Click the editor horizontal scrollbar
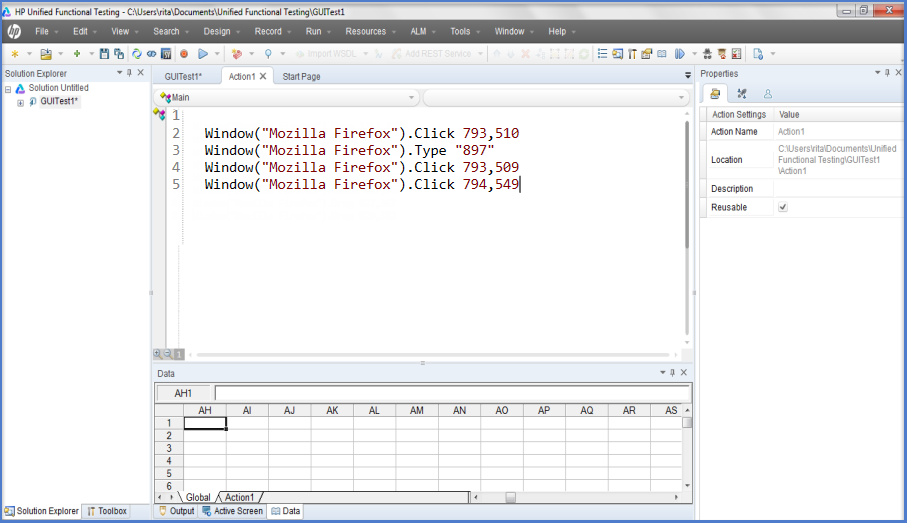907x523 pixels. point(433,354)
